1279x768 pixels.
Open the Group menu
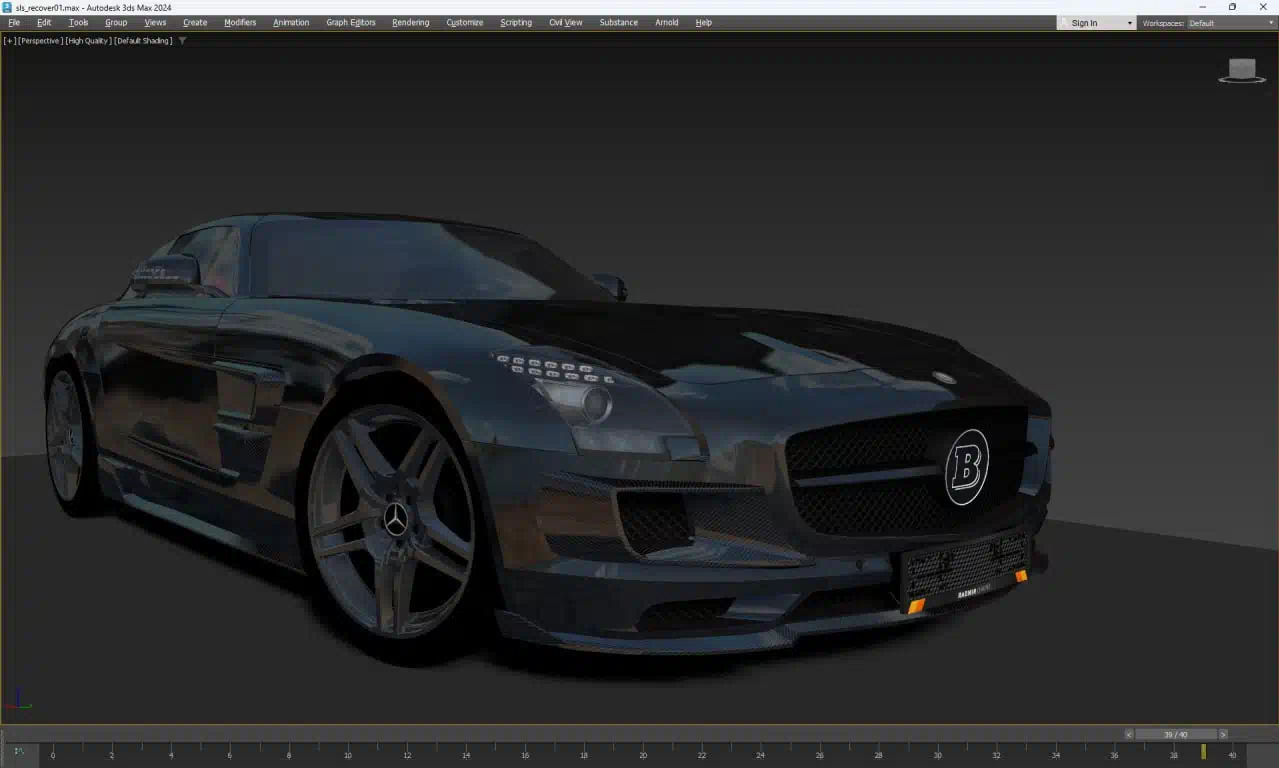pyautogui.click(x=116, y=22)
